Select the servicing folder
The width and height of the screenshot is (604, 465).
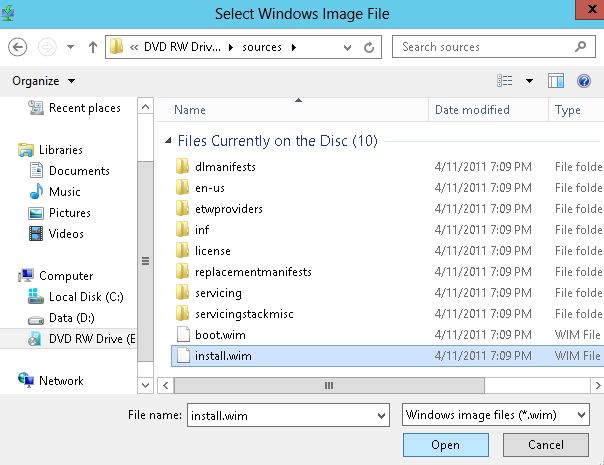pos(218,293)
